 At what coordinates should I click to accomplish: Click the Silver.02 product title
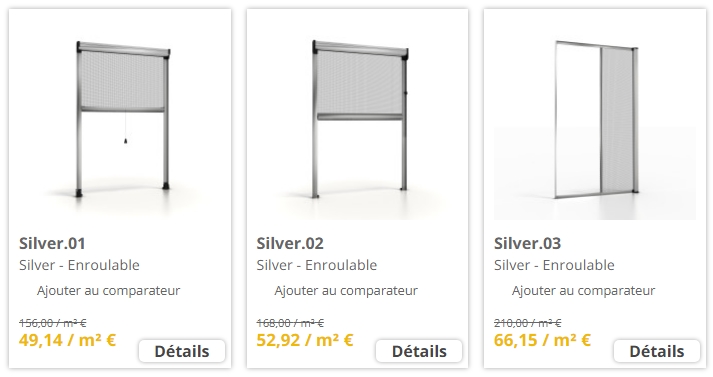pyautogui.click(x=290, y=243)
